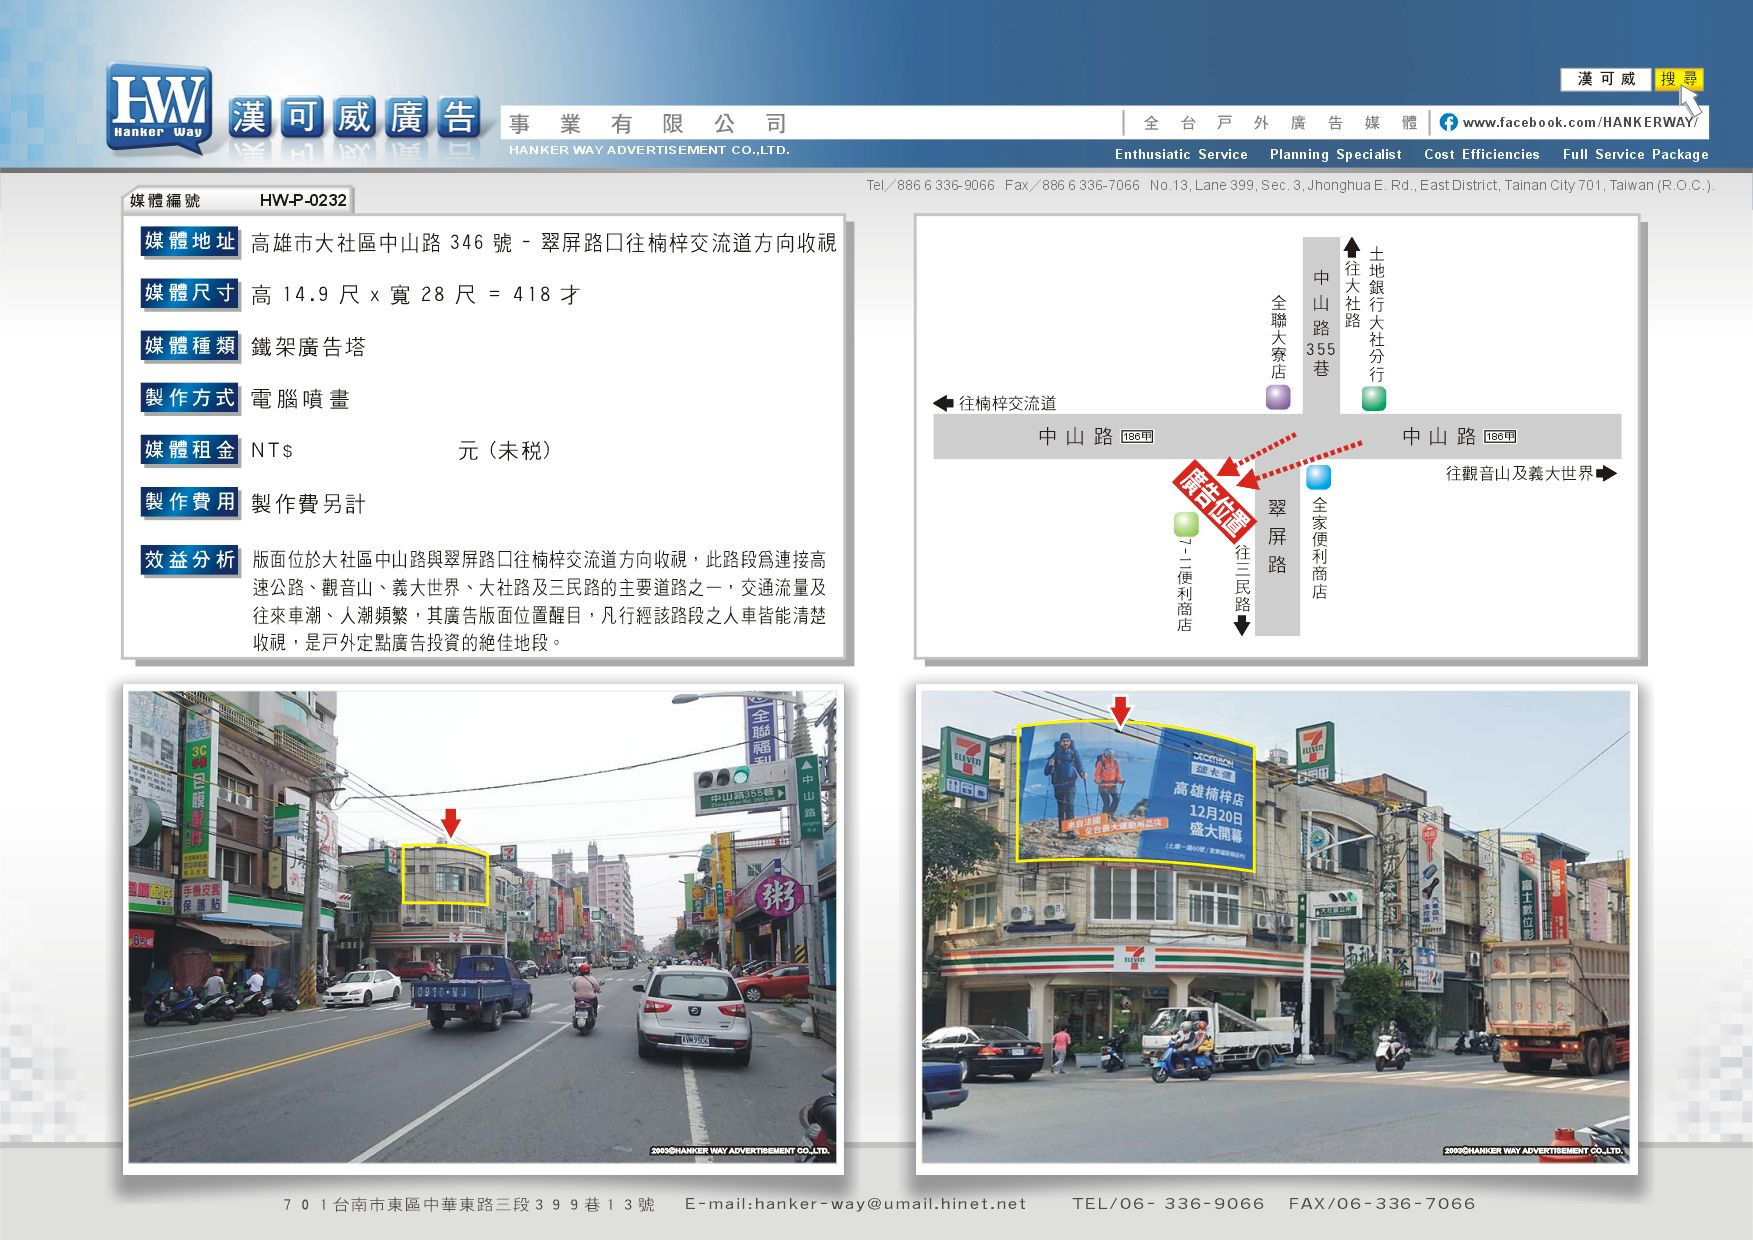Viewport: 1753px width, 1240px height.
Task: Click the 製作方式 label
Action: point(190,398)
